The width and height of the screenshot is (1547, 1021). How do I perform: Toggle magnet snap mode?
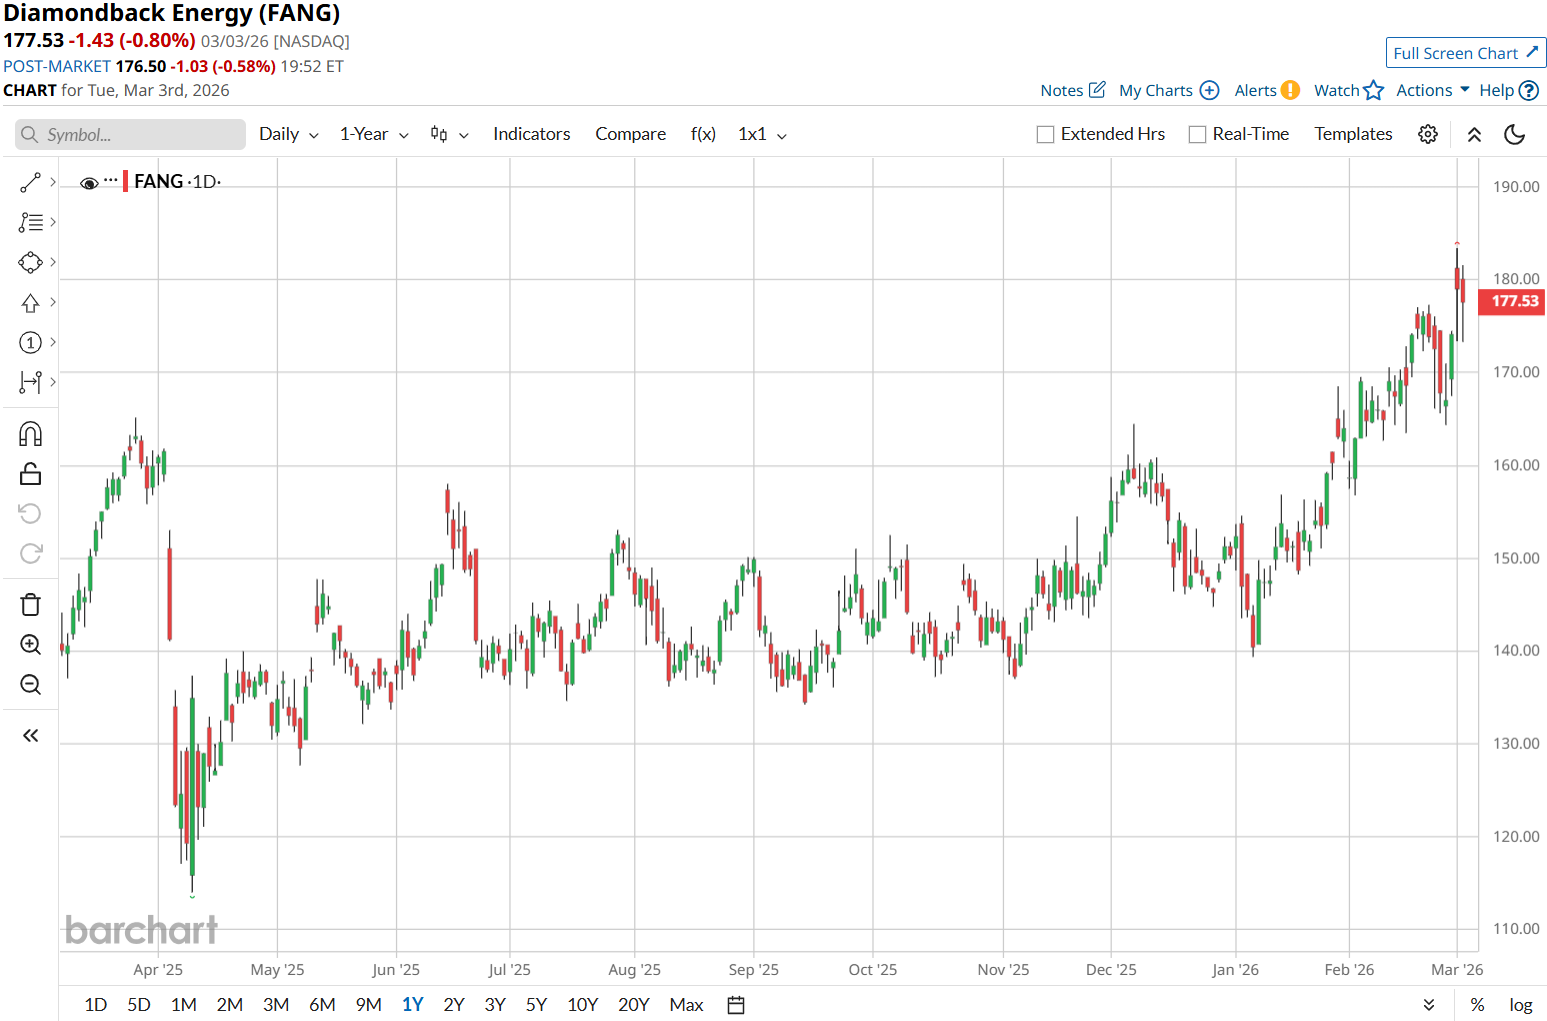[30, 434]
